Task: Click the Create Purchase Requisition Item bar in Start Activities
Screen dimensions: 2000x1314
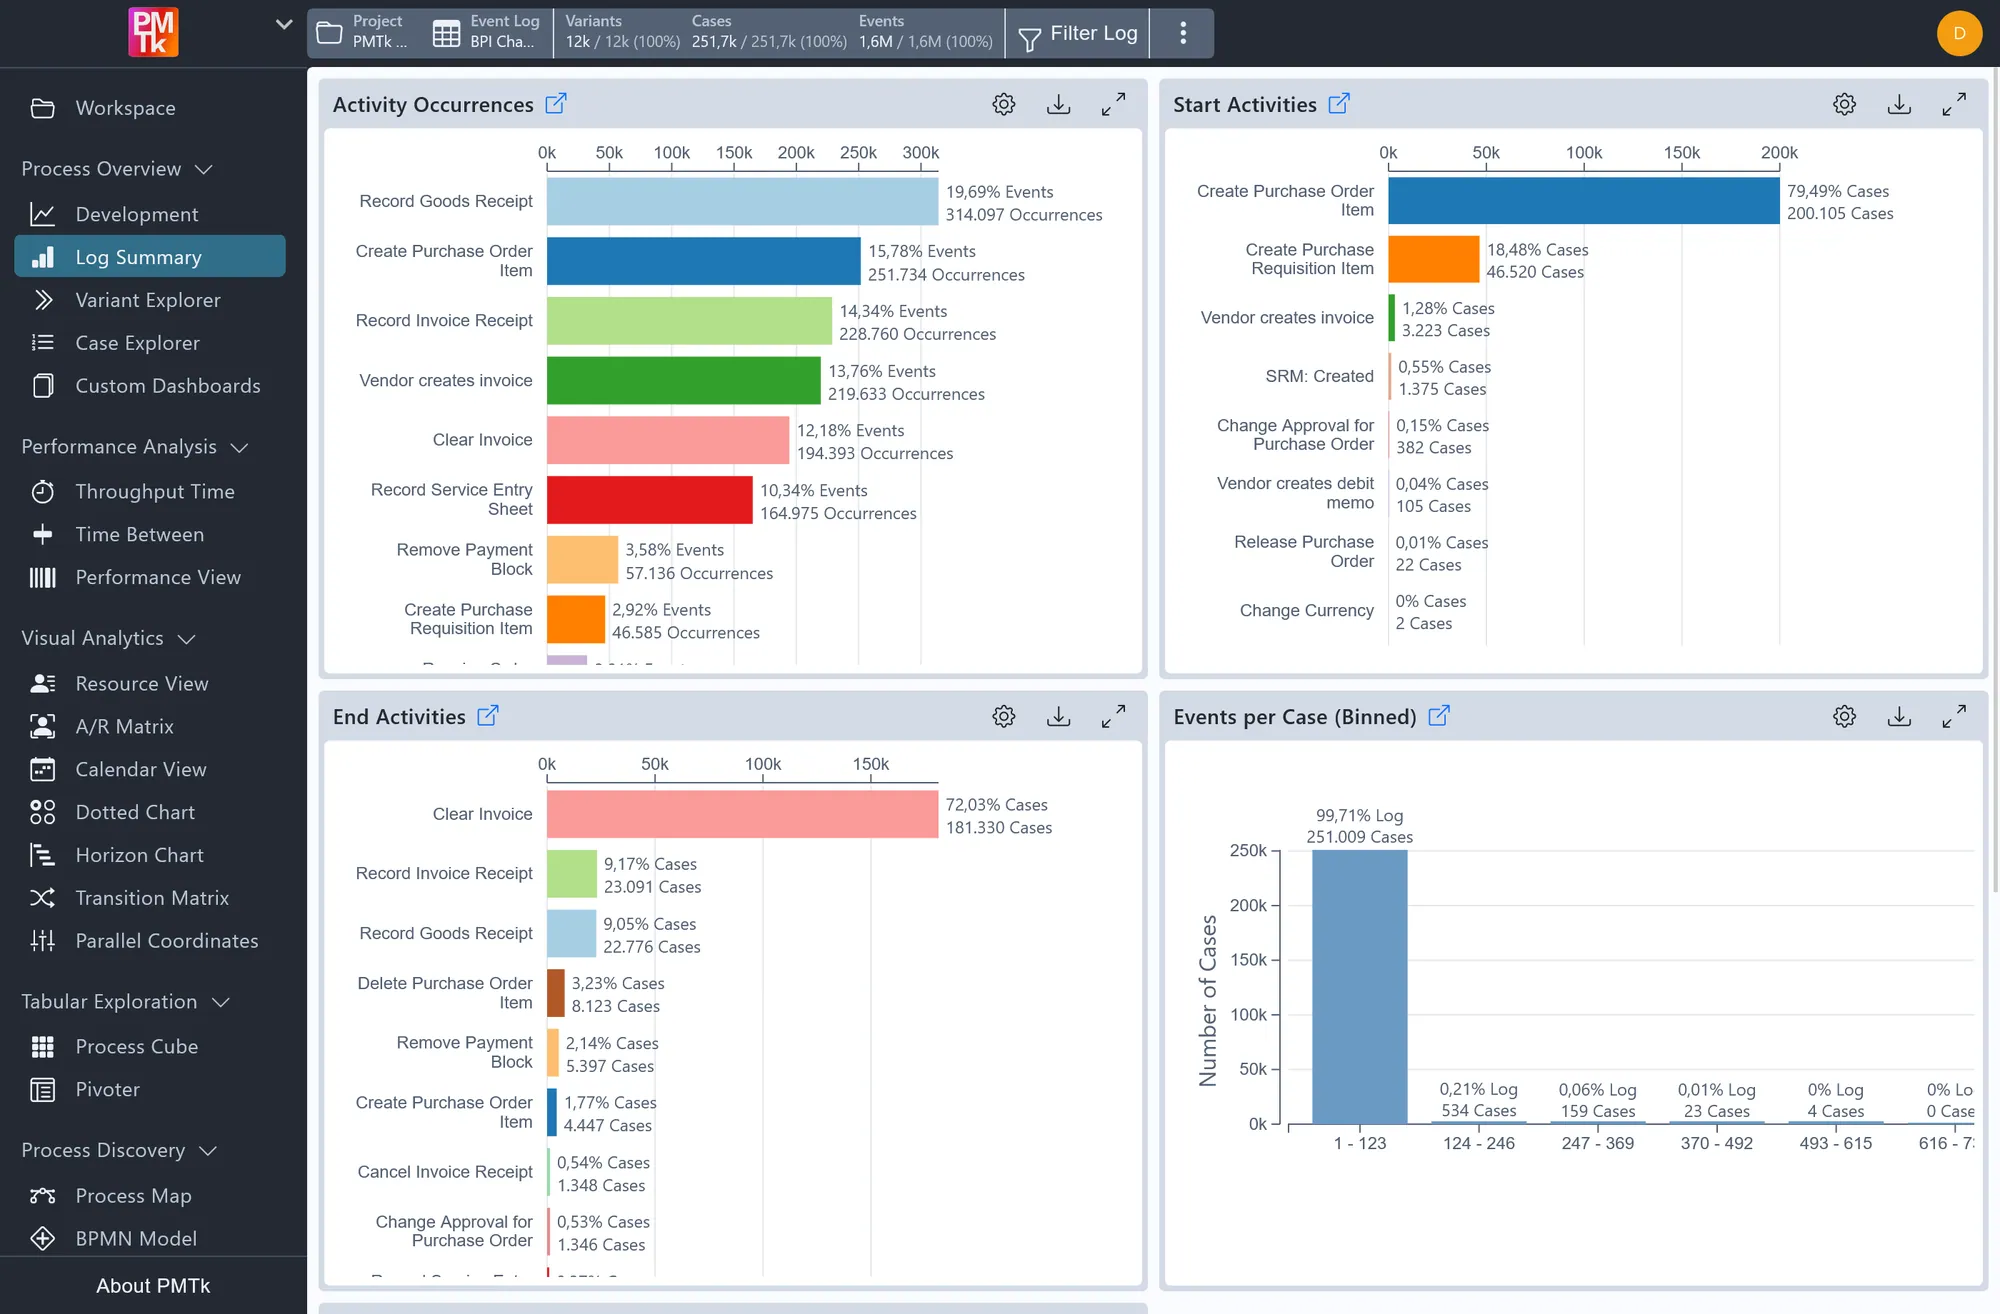Action: tap(1434, 259)
